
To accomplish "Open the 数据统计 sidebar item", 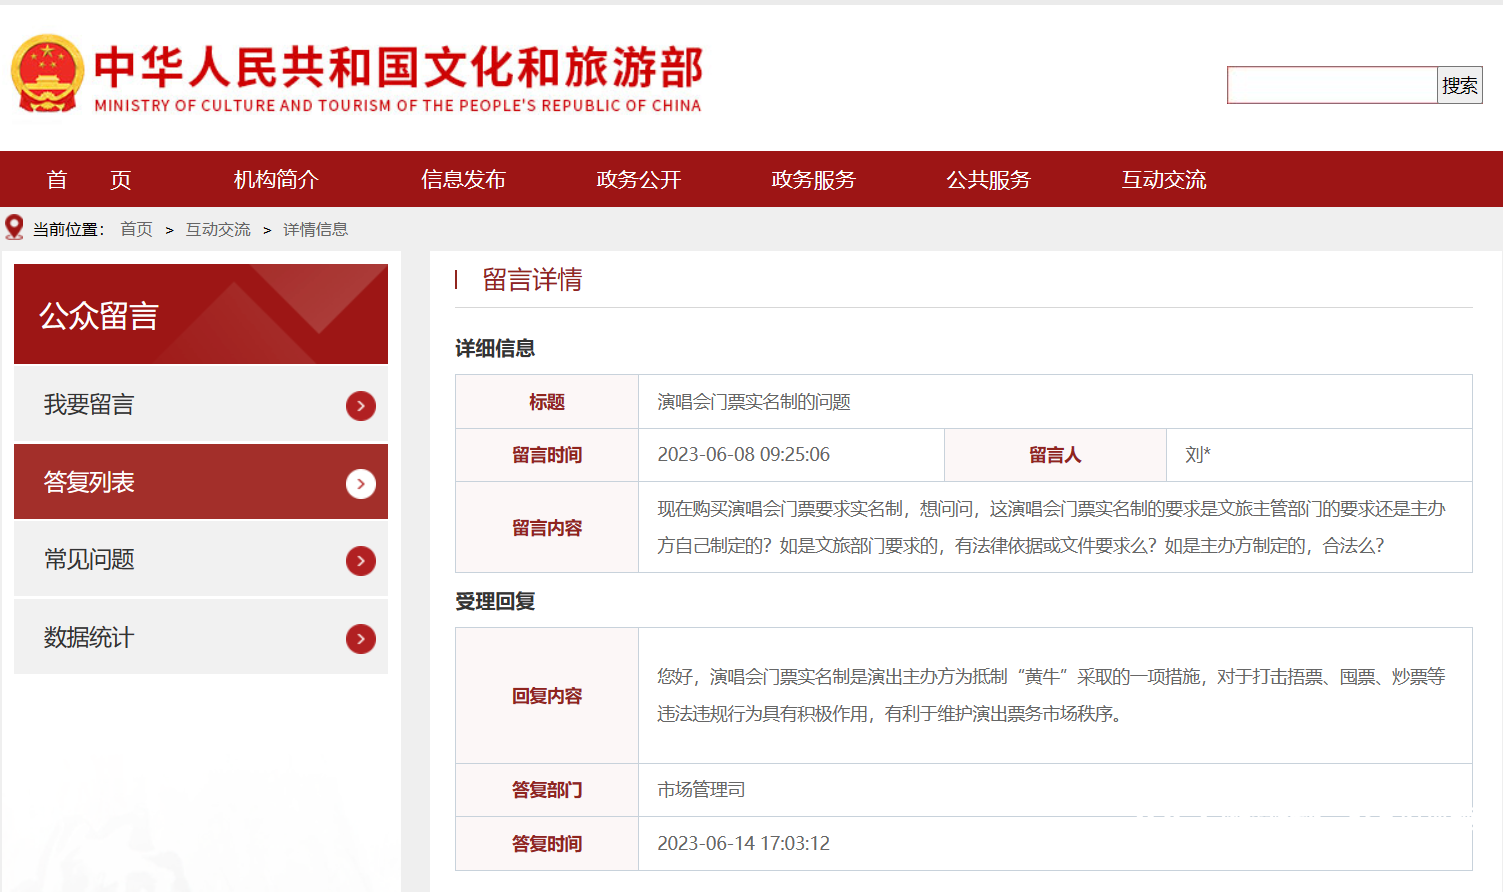I will click(201, 637).
